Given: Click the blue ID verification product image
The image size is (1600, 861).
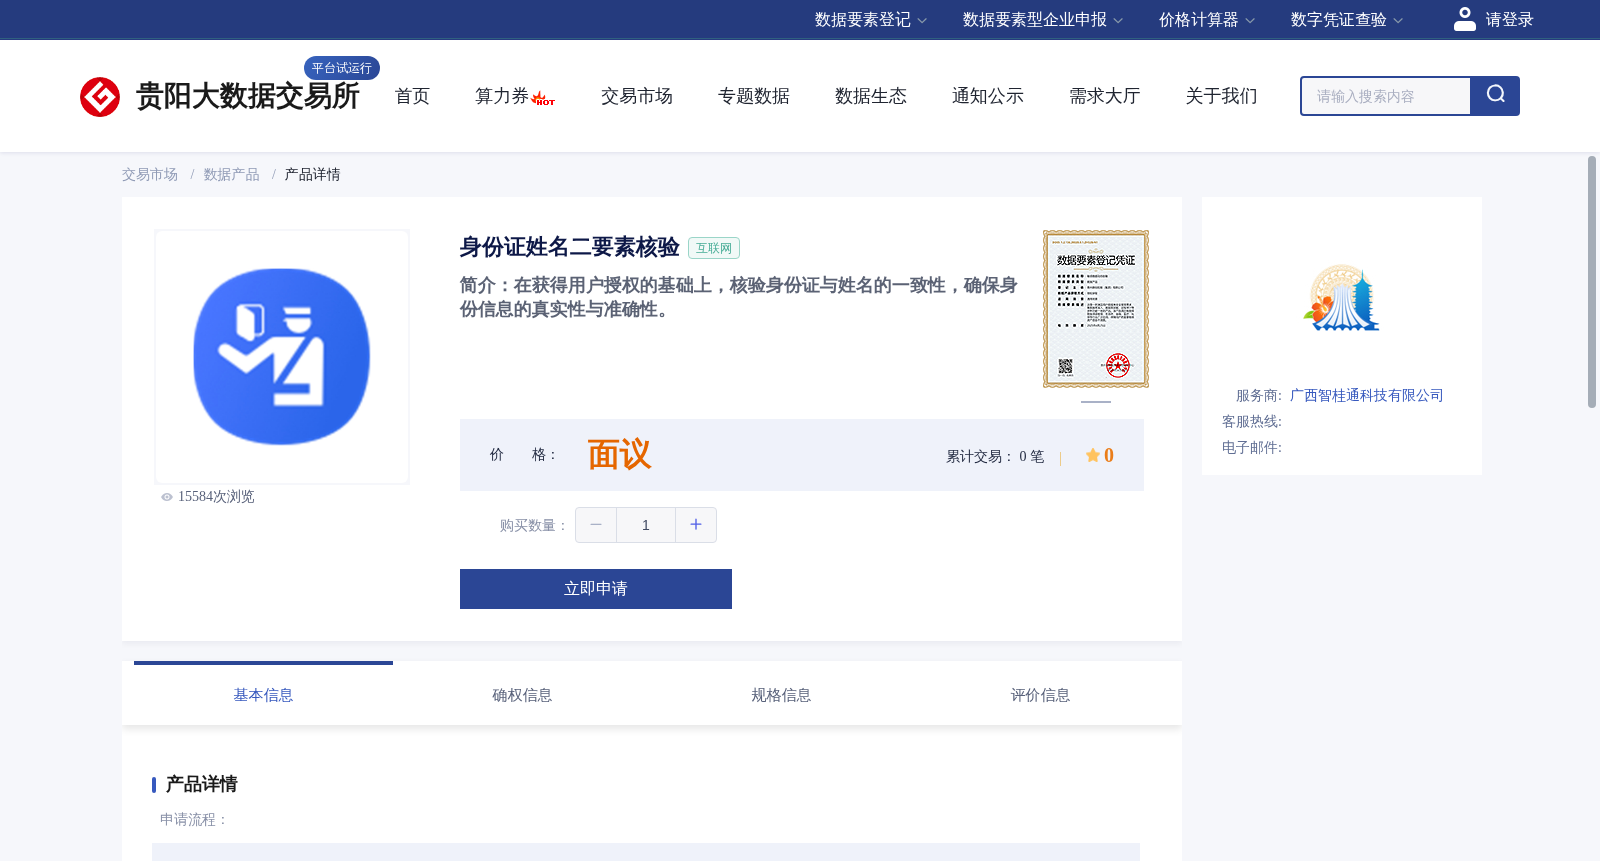Looking at the screenshot, I should point(282,357).
